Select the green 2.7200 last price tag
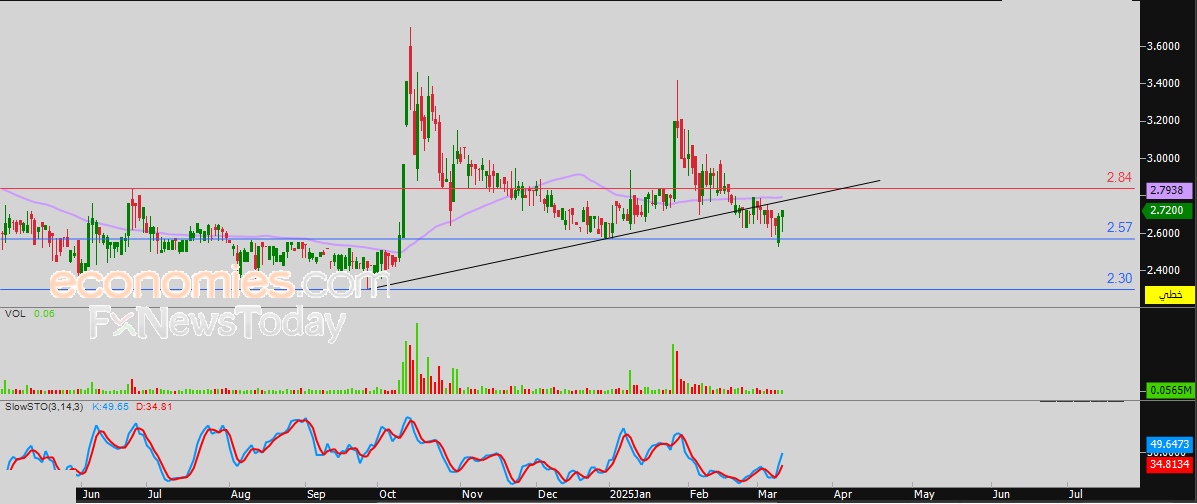 (1167, 210)
